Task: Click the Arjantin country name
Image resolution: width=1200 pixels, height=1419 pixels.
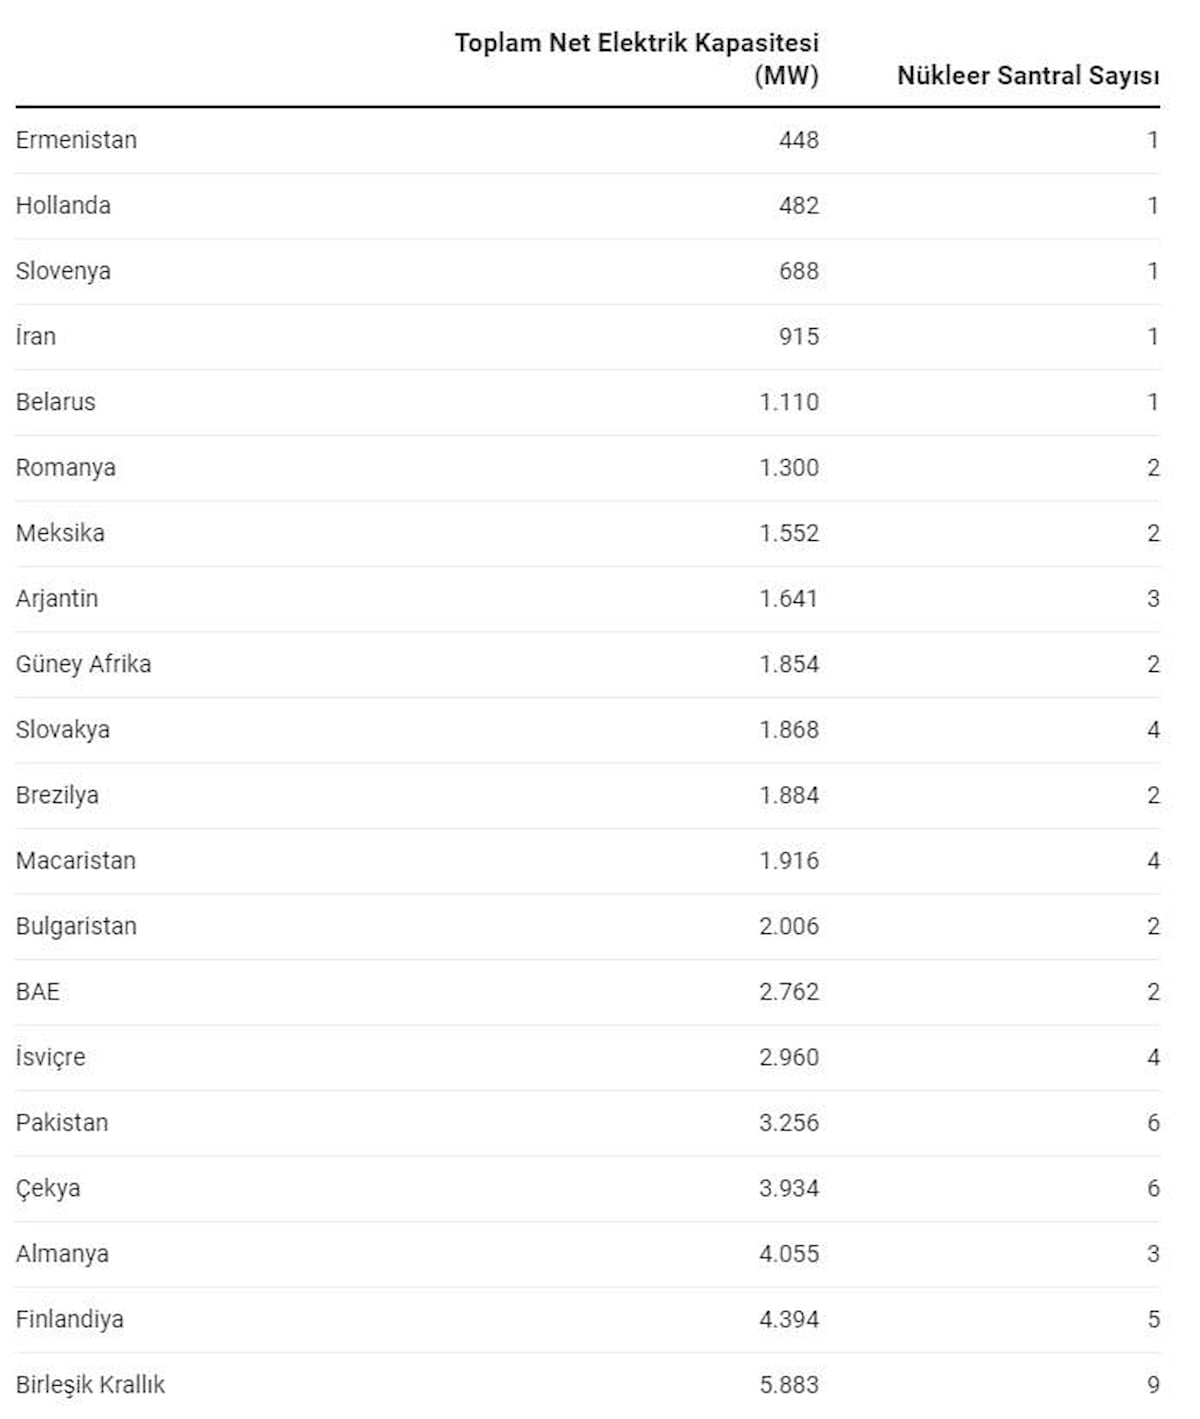Action: pos(57,599)
